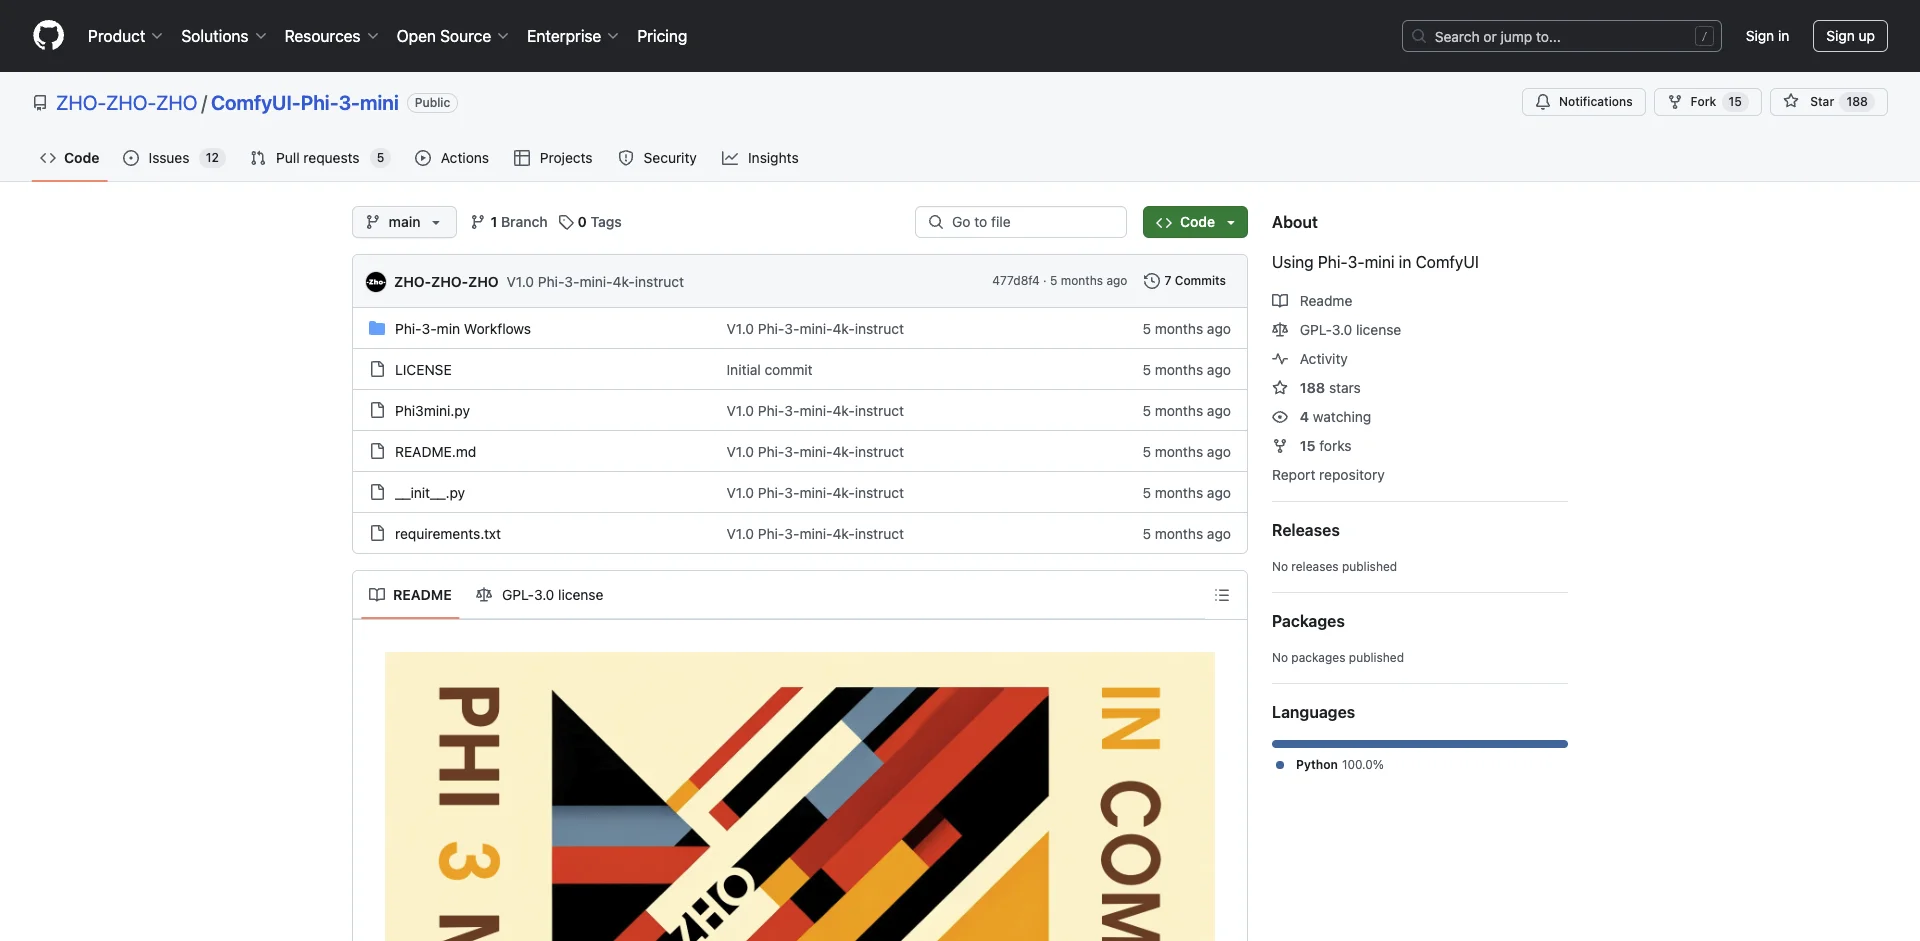Click Report repository
This screenshot has width=1920, height=941.
1328,475
